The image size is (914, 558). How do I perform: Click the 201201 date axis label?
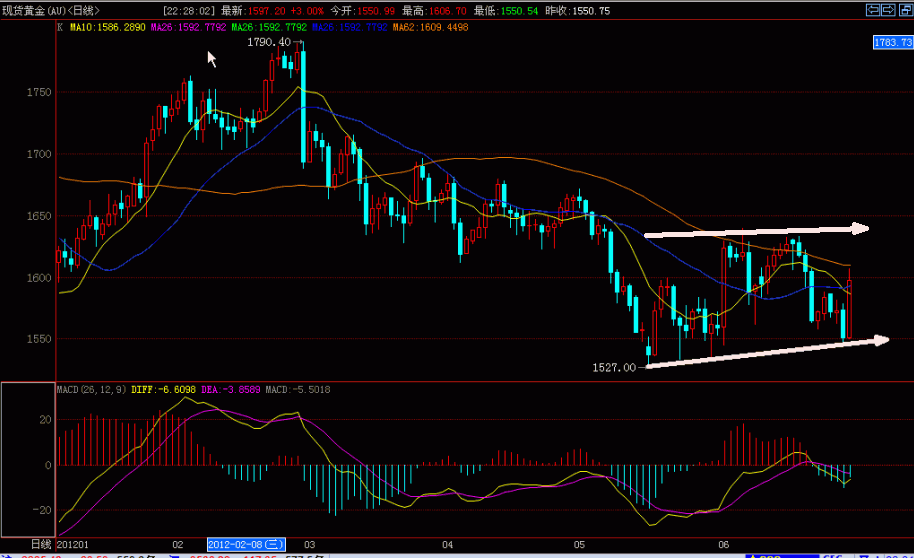(x=72, y=545)
